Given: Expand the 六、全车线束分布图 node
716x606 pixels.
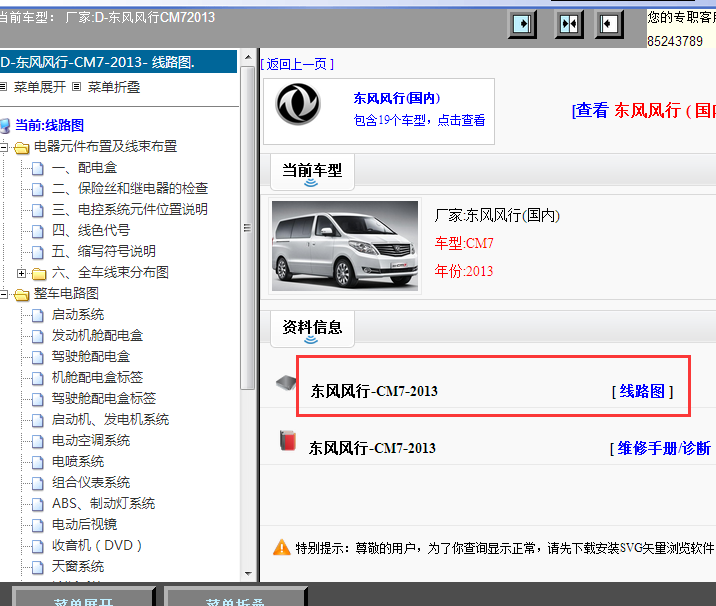Looking at the screenshot, I should pos(21,273).
